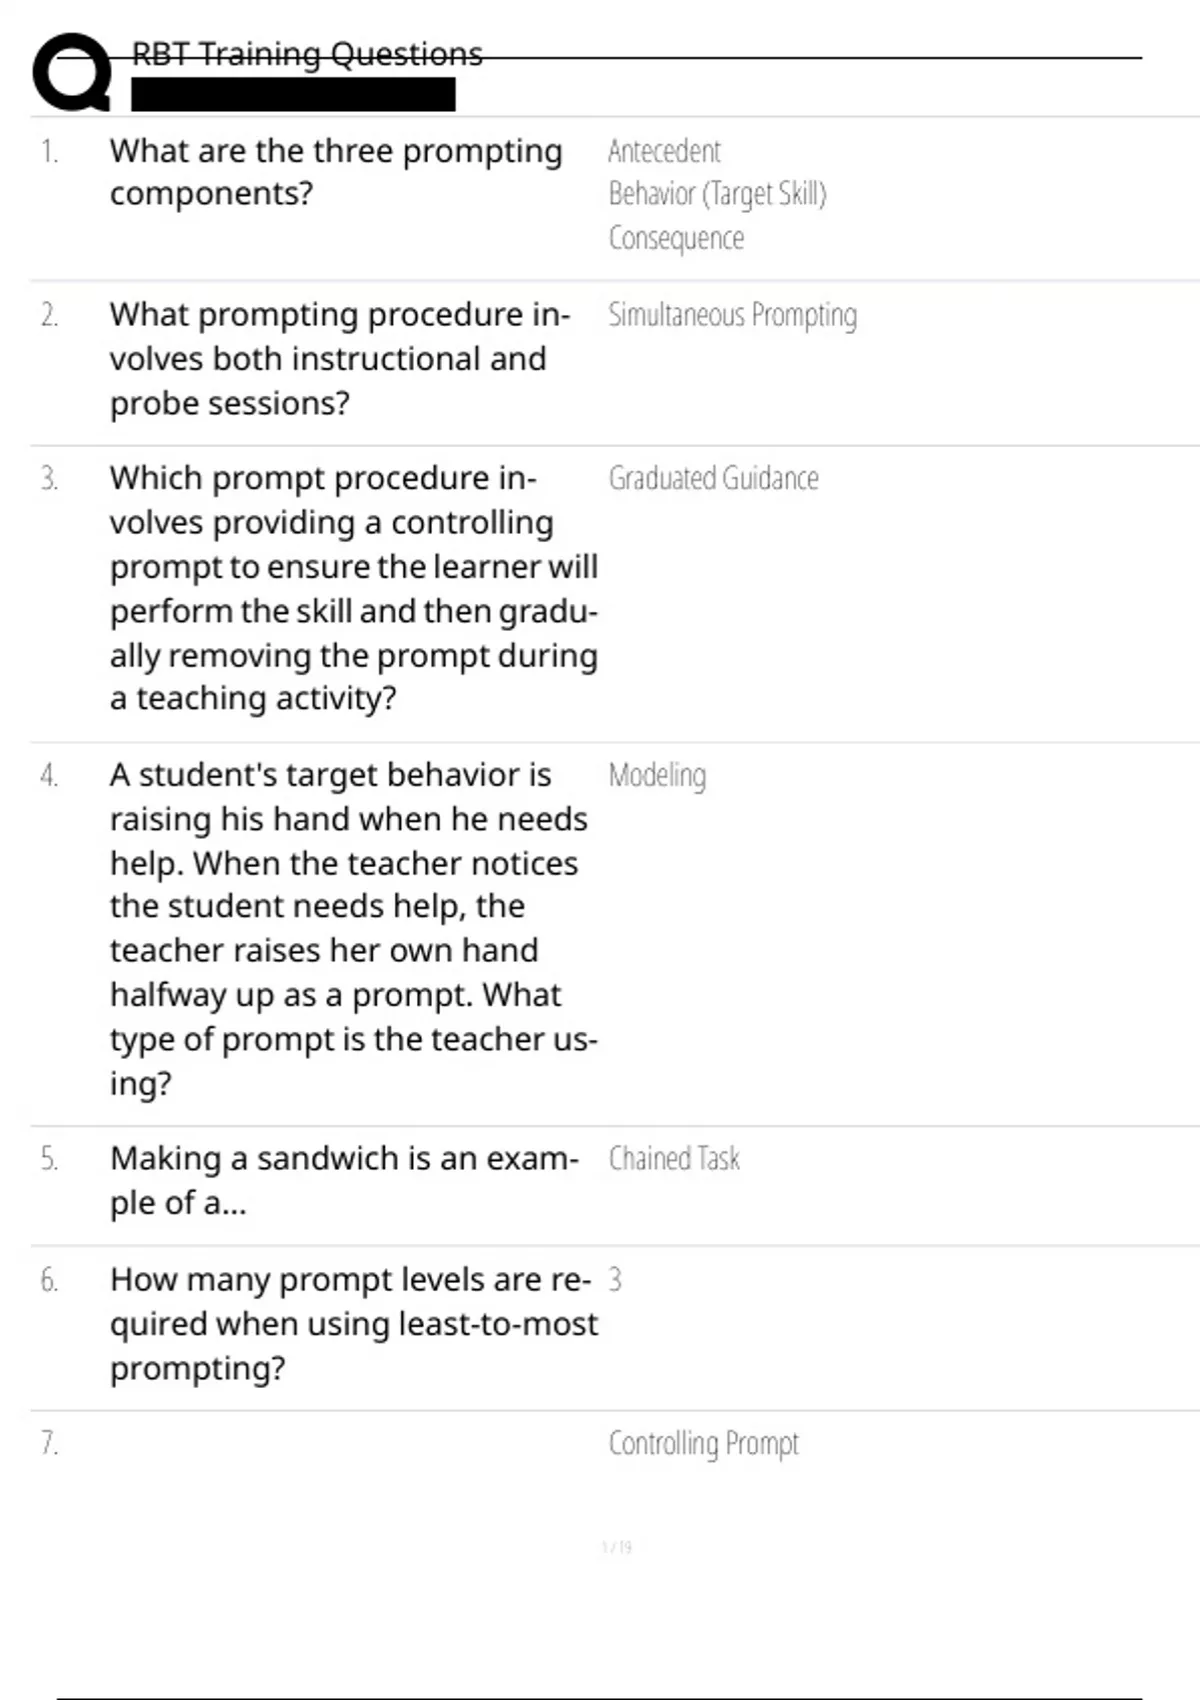Click the black redacted bar under title
Screen dimensions: 1200x1700
click(293, 95)
